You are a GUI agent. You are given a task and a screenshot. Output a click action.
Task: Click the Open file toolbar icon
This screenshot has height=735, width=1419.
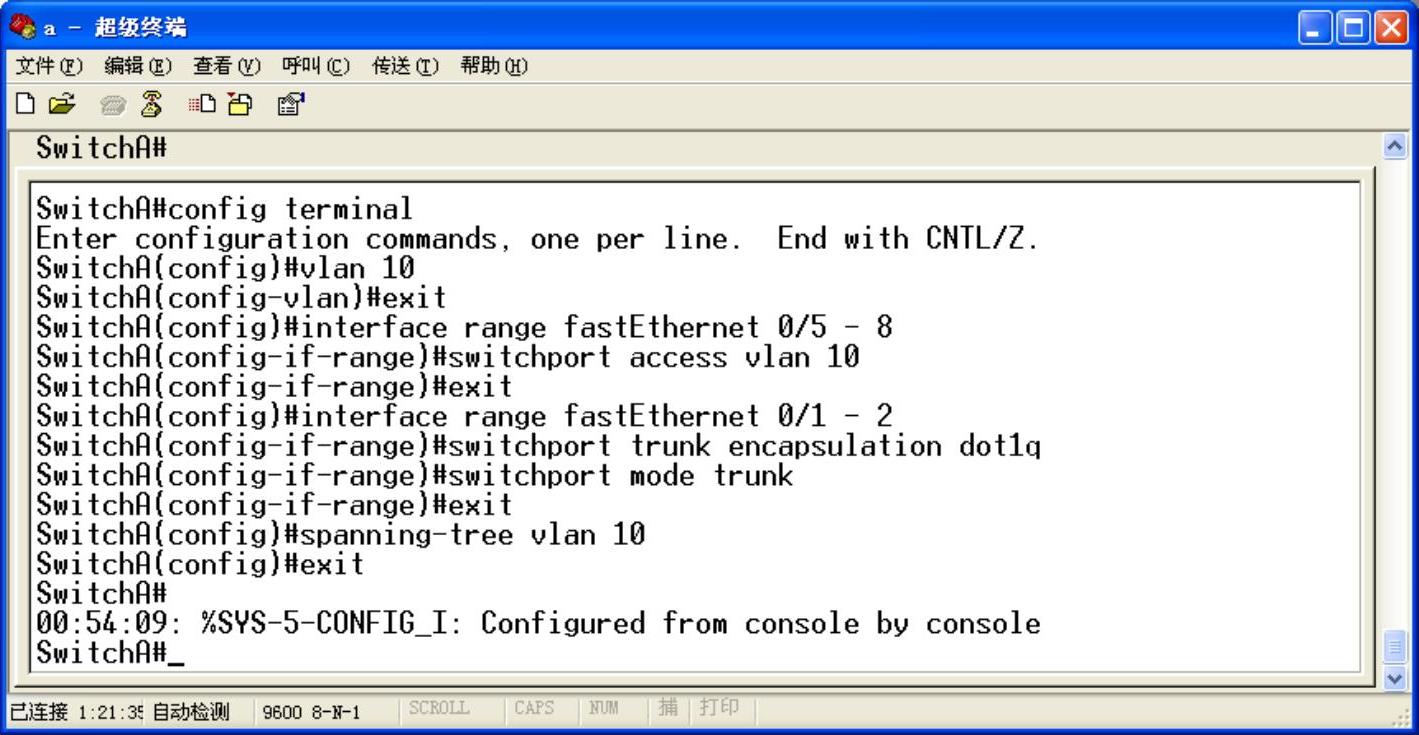click(62, 104)
